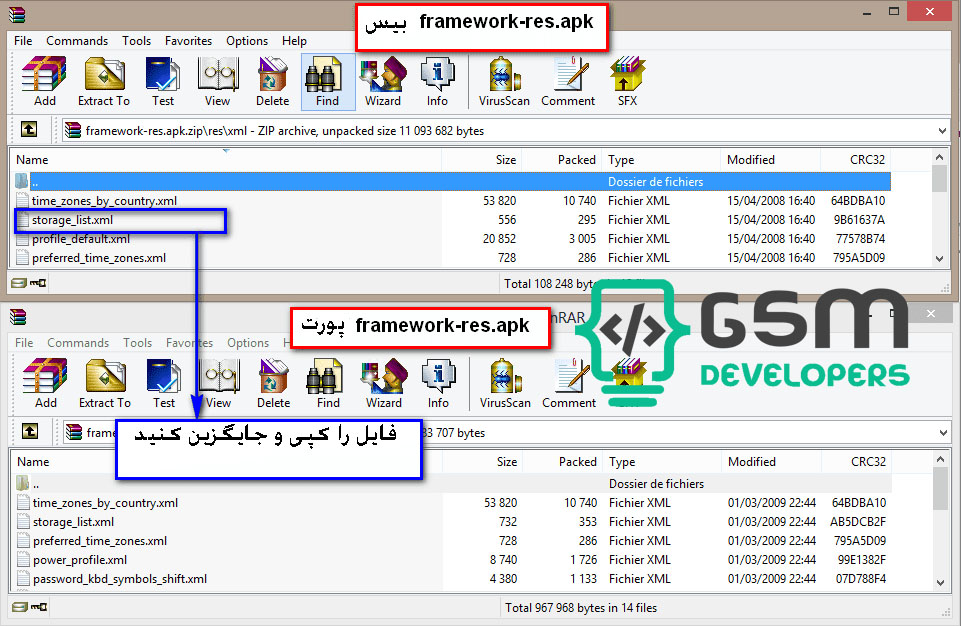Sort by Size column in the upper window
The image size is (961, 626).
[481, 159]
